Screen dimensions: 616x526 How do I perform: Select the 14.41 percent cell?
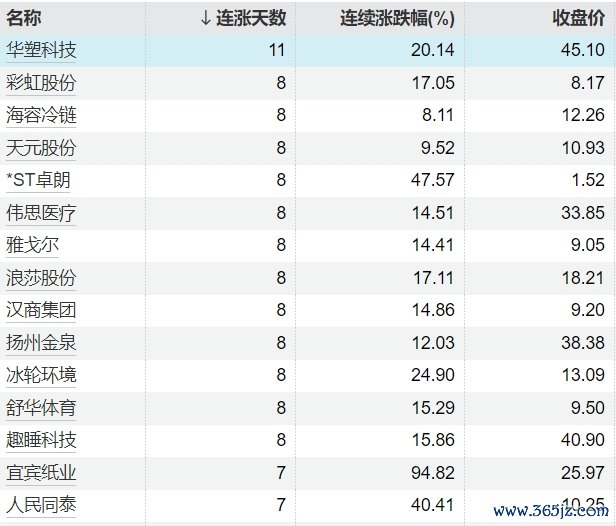coord(433,245)
